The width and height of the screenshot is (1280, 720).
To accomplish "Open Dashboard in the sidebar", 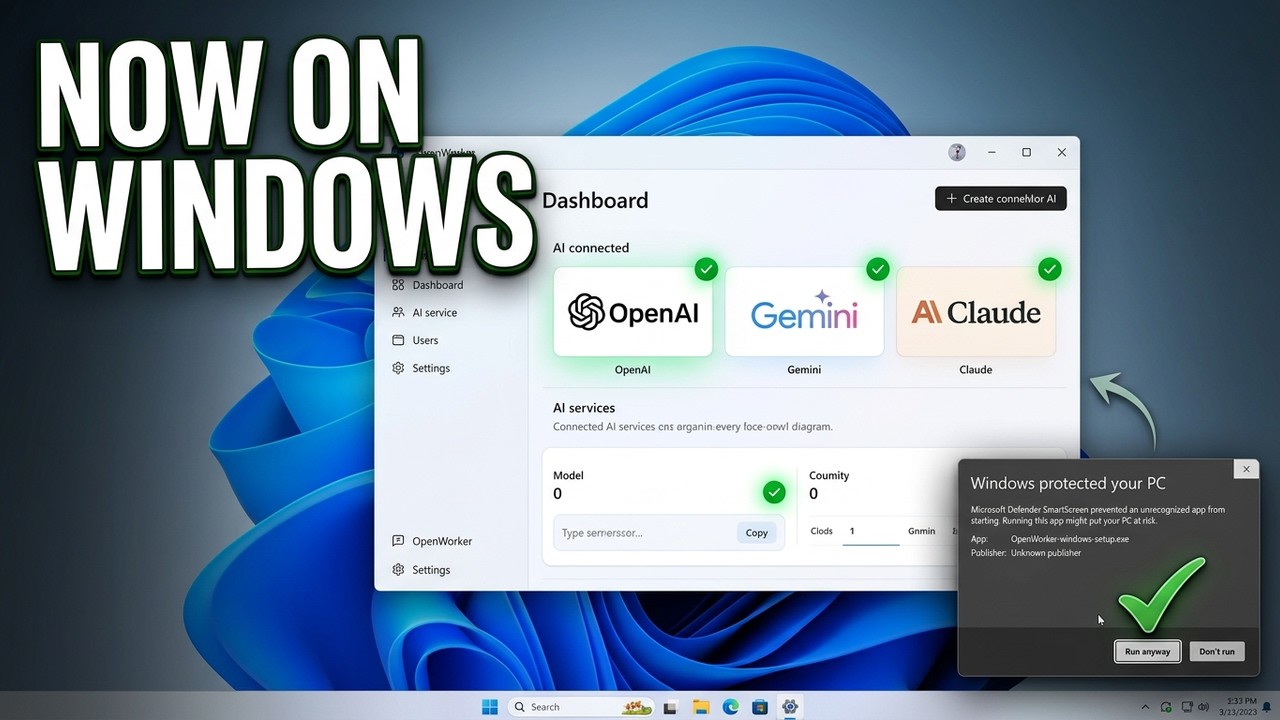I will pos(428,285).
